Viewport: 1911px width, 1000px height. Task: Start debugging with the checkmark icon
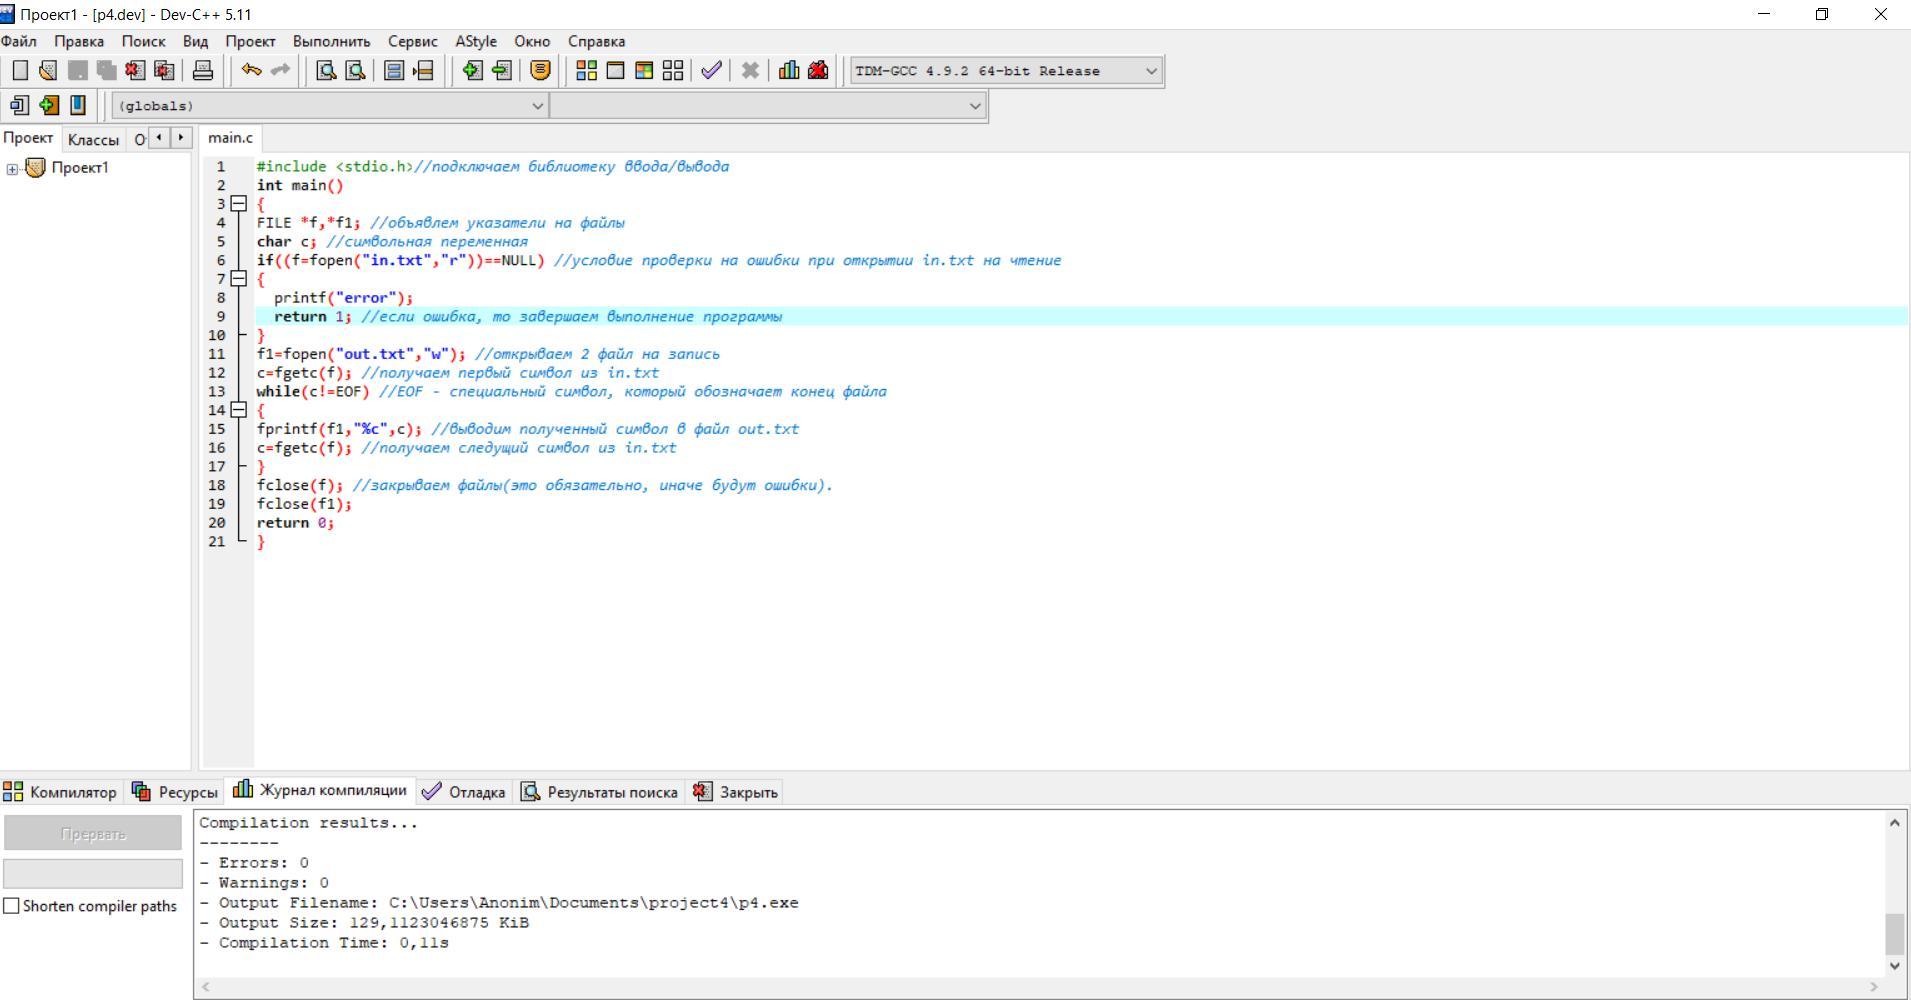(711, 70)
